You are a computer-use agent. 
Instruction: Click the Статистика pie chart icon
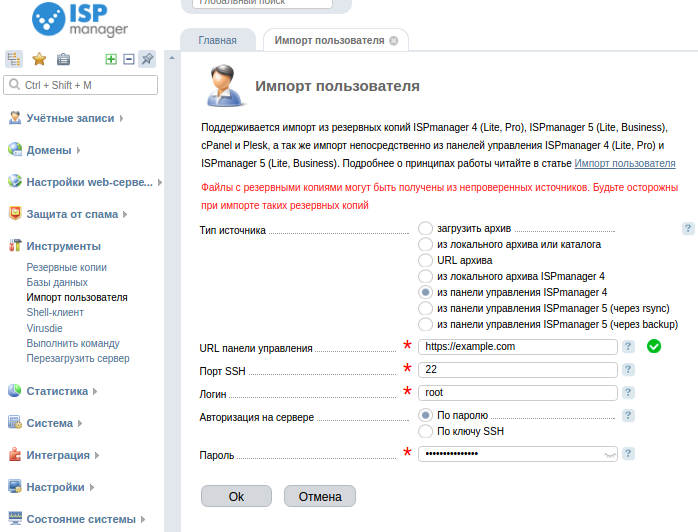coord(15,391)
